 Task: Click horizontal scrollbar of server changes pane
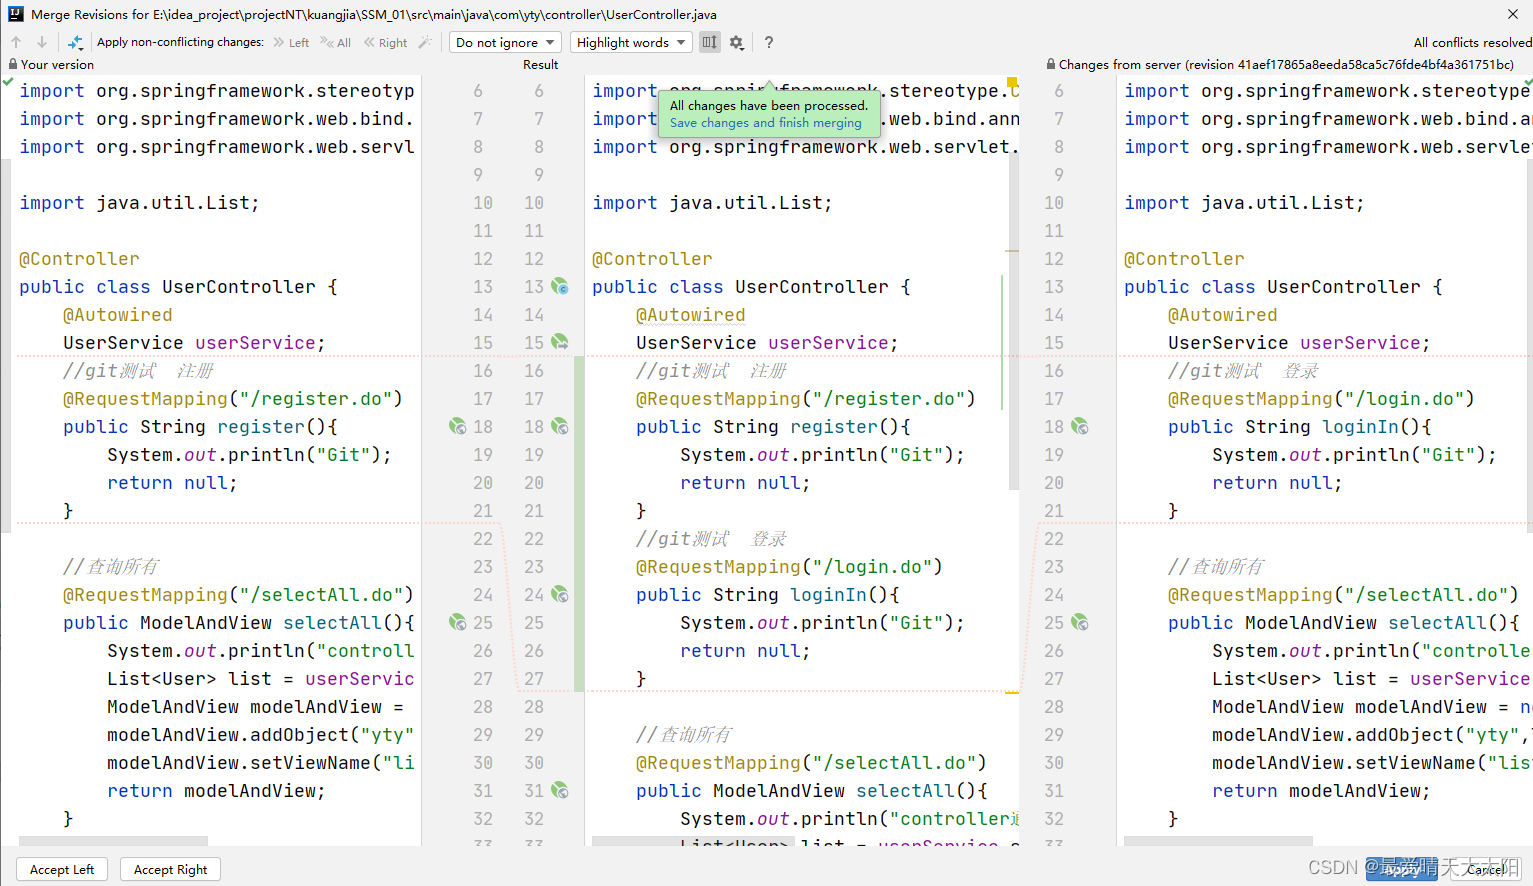(x=1218, y=841)
